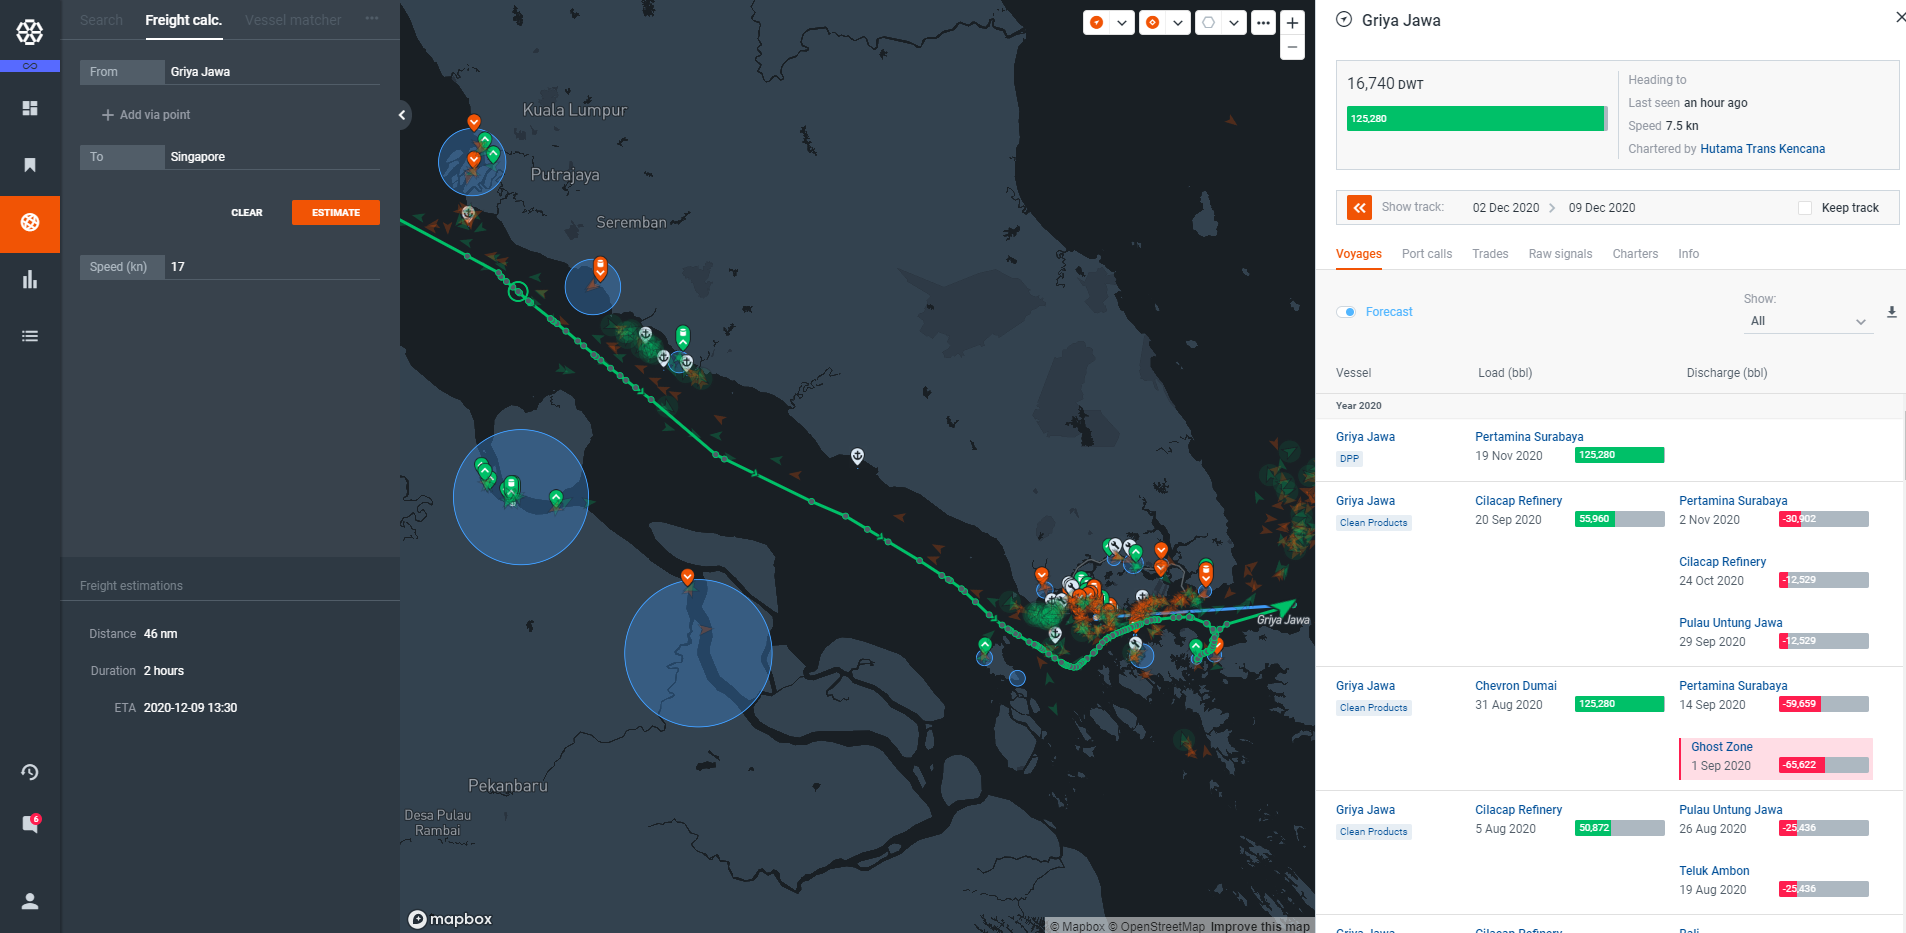Open the bar chart analytics sidebar icon

point(30,279)
